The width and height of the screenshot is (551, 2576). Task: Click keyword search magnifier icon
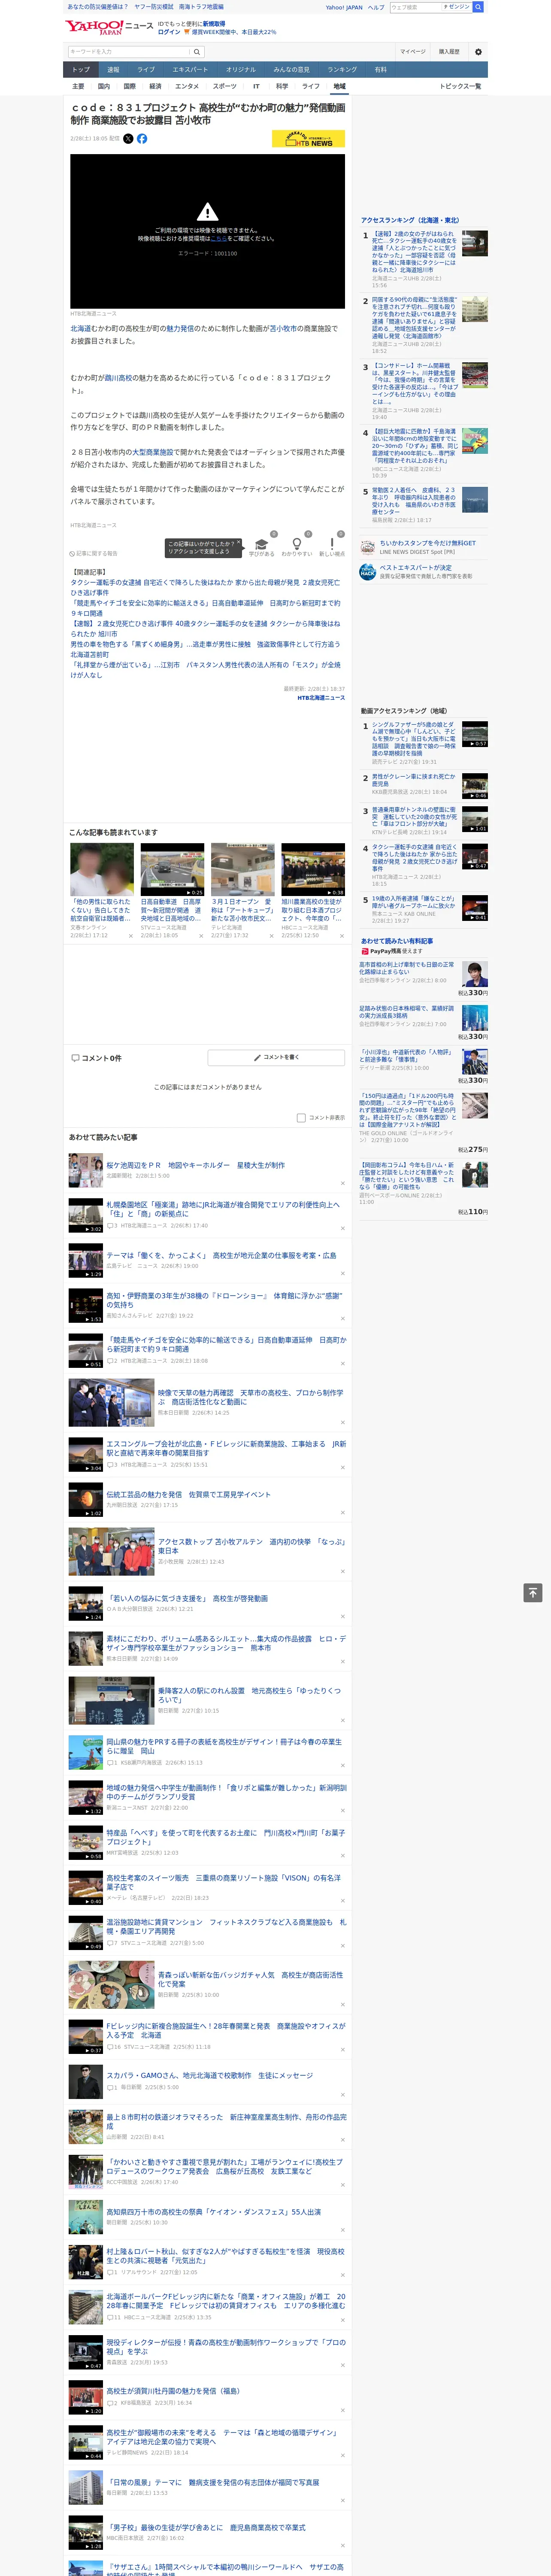[197, 52]
